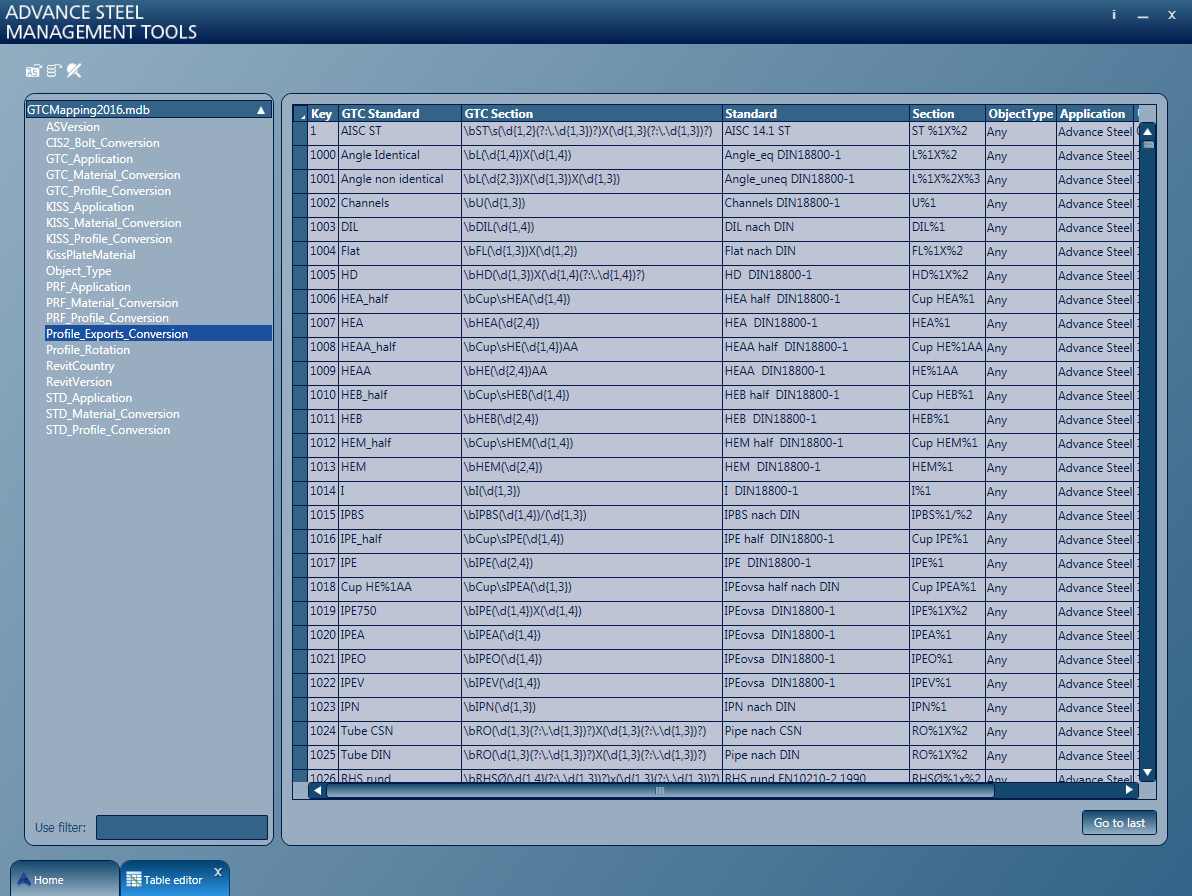The height and width of the screenshot is (896, 1192).
Task: Open the Profile_Rotation table
Action: pyautogui.click(x=87, y=350)
